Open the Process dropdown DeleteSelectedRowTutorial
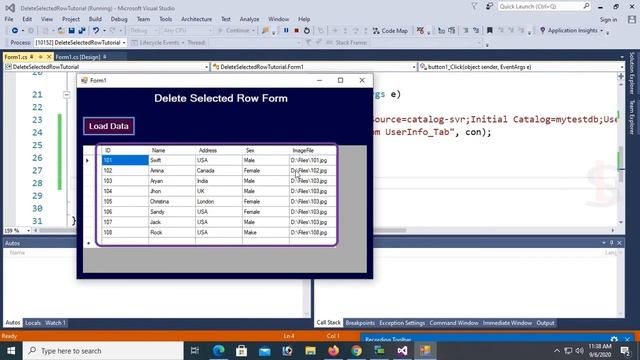This screenshot has width=640, height=360. click(80, 42)
